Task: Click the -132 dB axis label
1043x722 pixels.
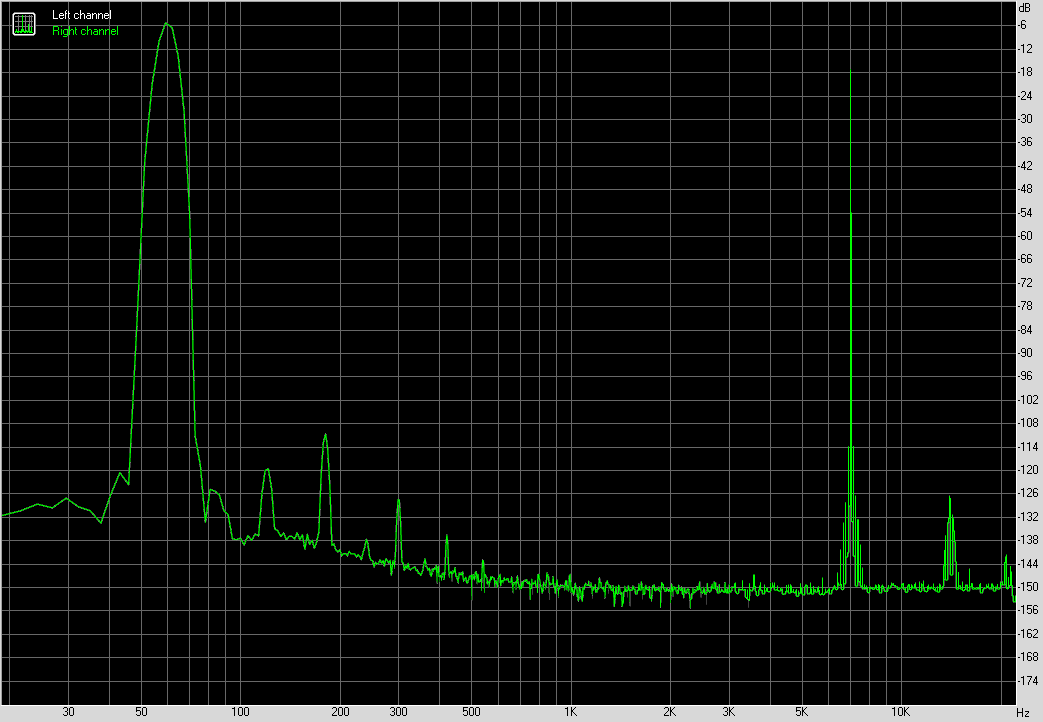Action: coord(1028,516)
